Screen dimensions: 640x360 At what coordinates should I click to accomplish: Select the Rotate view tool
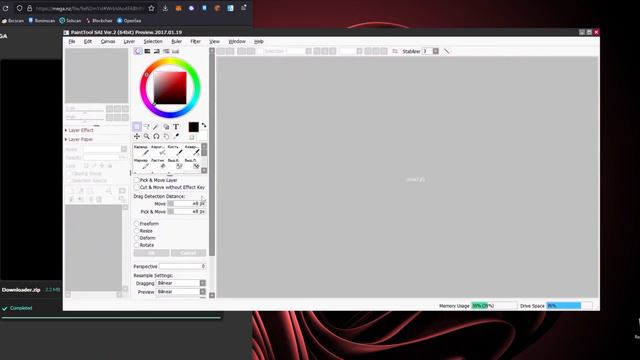[156, 136]
